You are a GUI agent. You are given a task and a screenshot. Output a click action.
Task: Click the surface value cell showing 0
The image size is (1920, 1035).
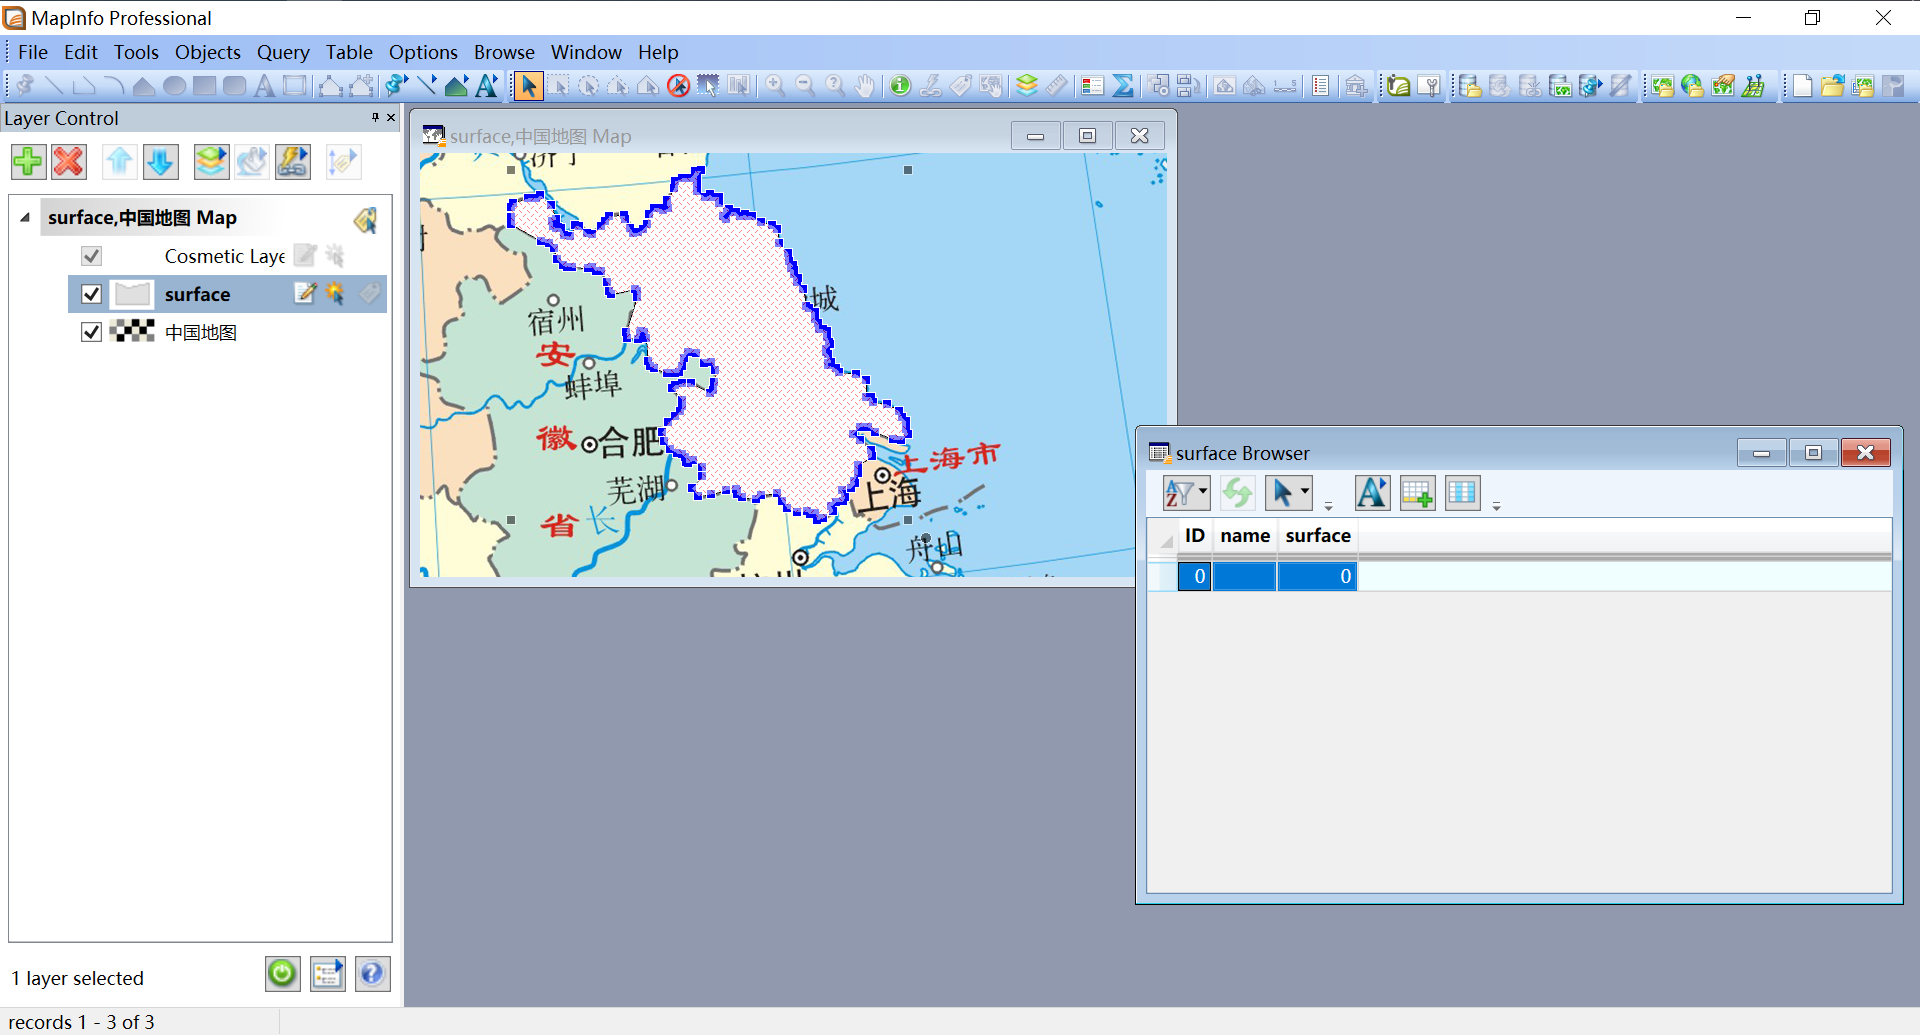1318,576
